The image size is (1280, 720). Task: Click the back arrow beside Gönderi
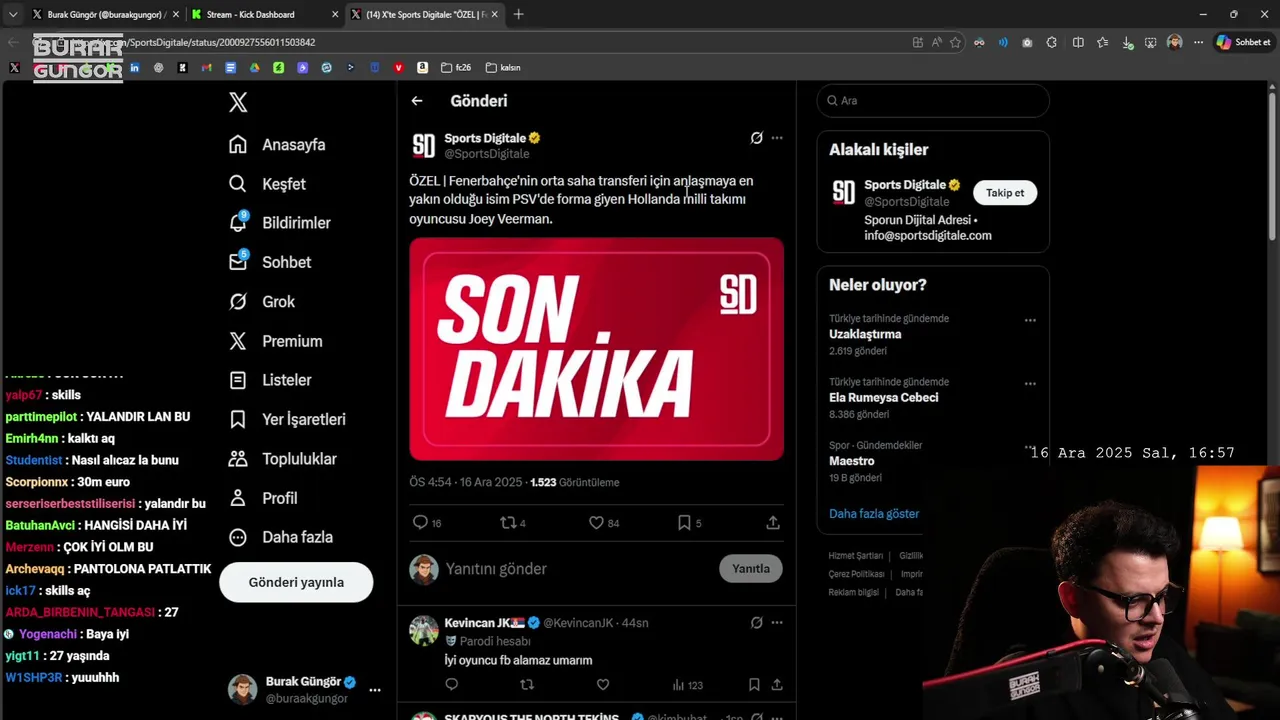(x=417, y=101)
